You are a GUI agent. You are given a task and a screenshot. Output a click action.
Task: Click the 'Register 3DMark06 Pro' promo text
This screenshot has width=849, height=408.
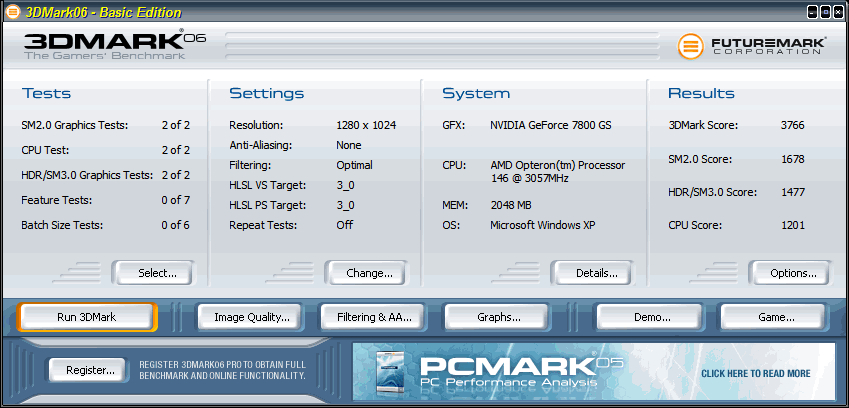(x=223, y=370)
